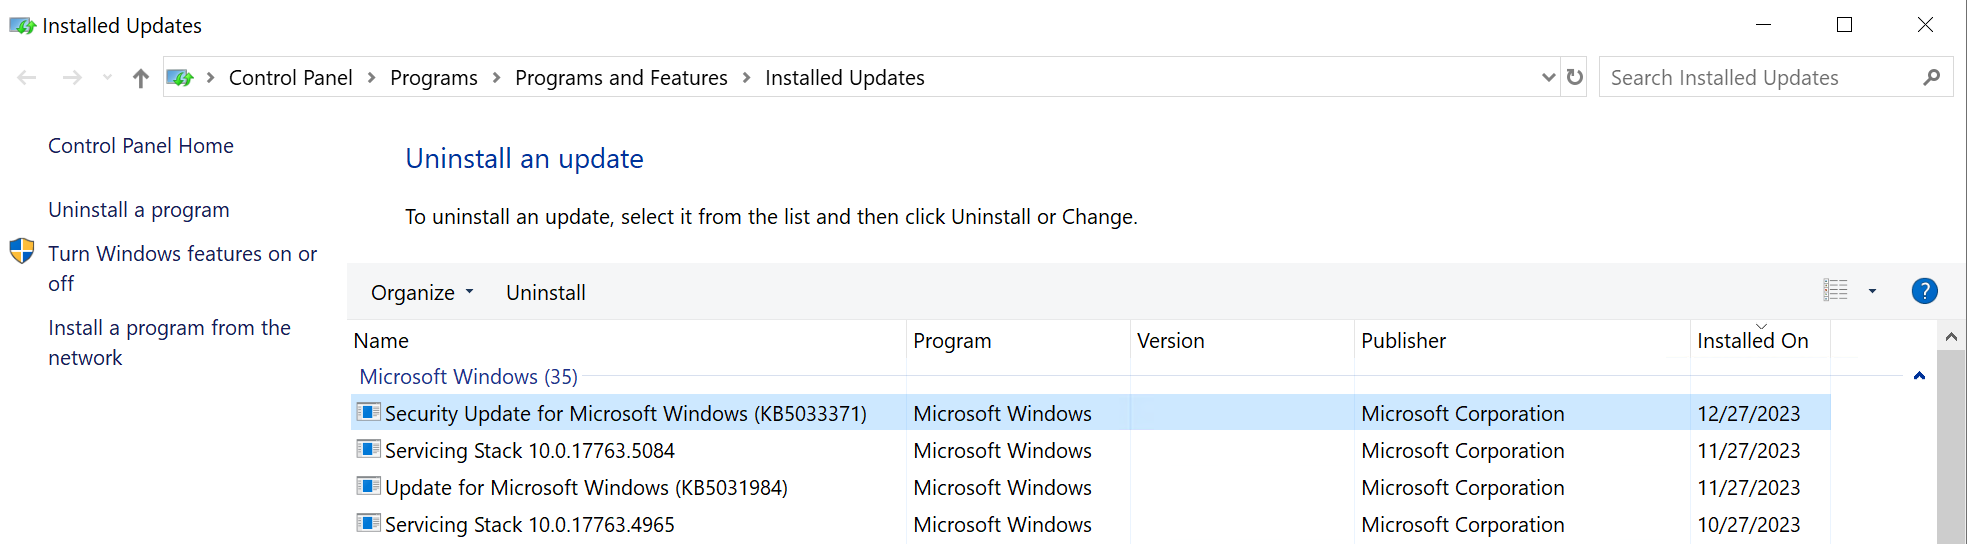The image size is (1981, 544).
Task: Click the shield icon for Windows features
Action: point(22,251)
